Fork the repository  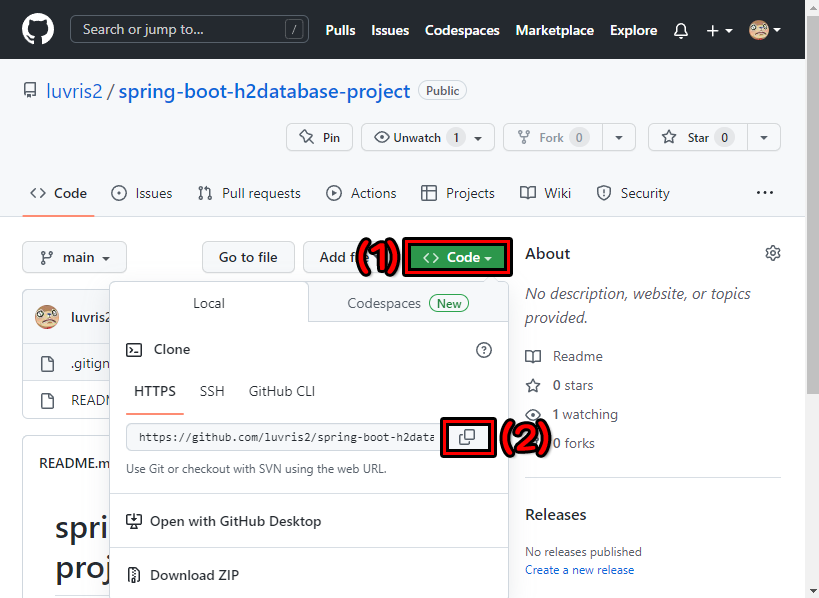click(x=553, y=137)
